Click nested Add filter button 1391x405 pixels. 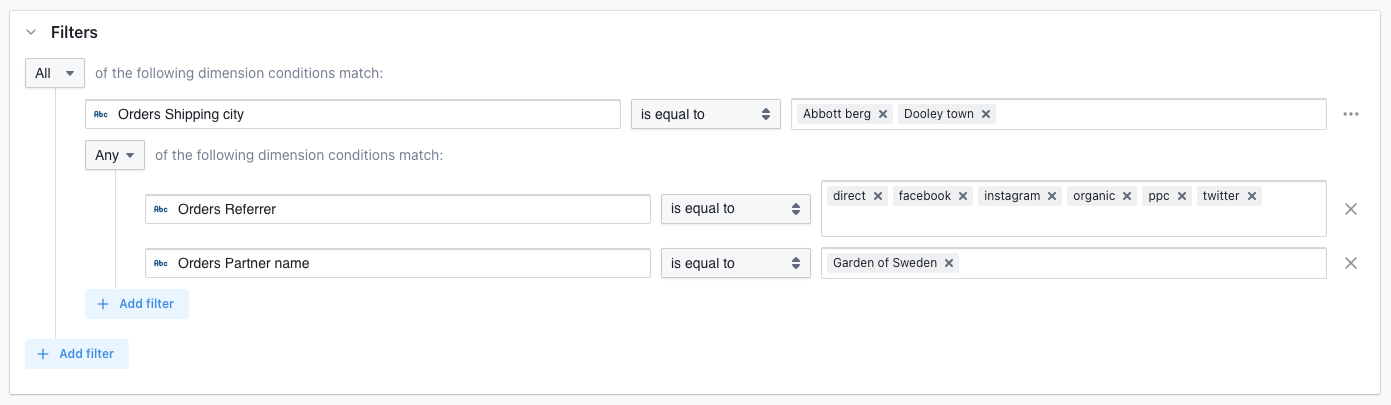pyautogui.click(x=137, y=304)
